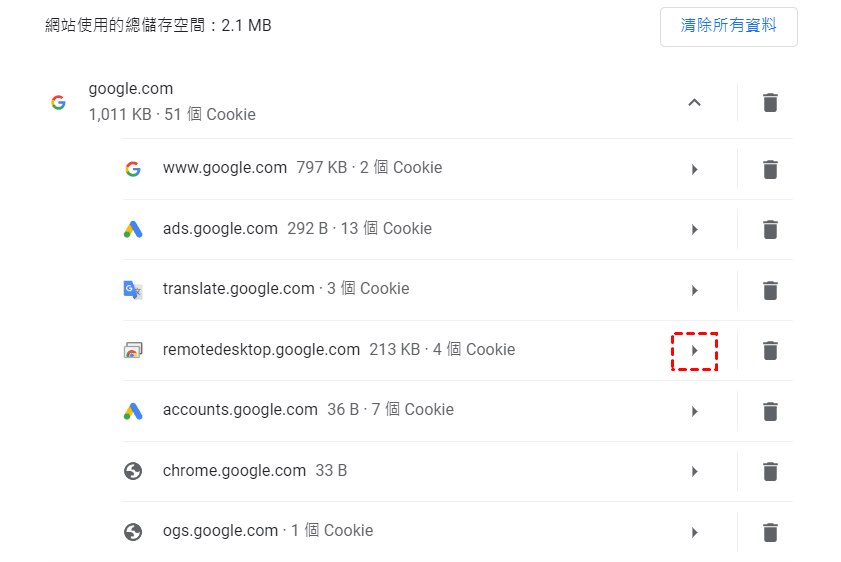Show accounts.google.com details arrow
This screenshot has height=562, width=841.
point(695,411)
